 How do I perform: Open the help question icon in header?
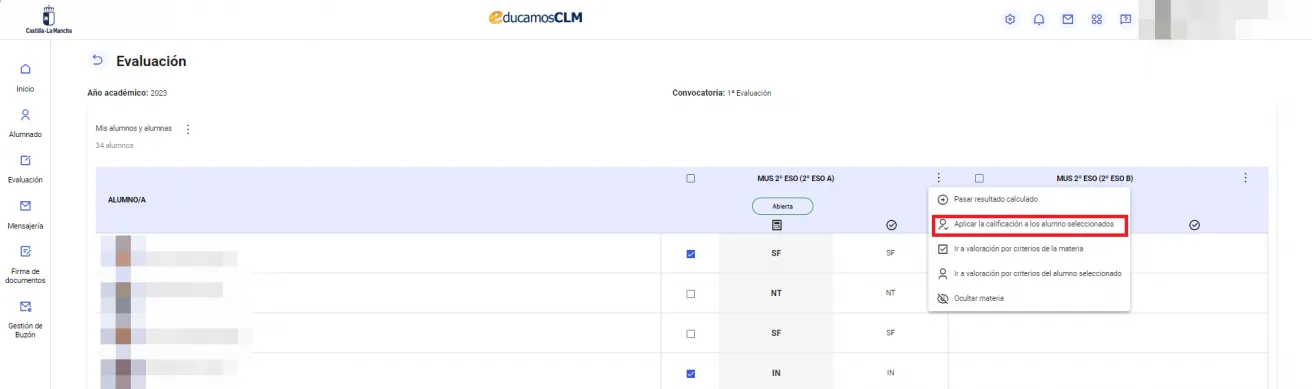1126,19
